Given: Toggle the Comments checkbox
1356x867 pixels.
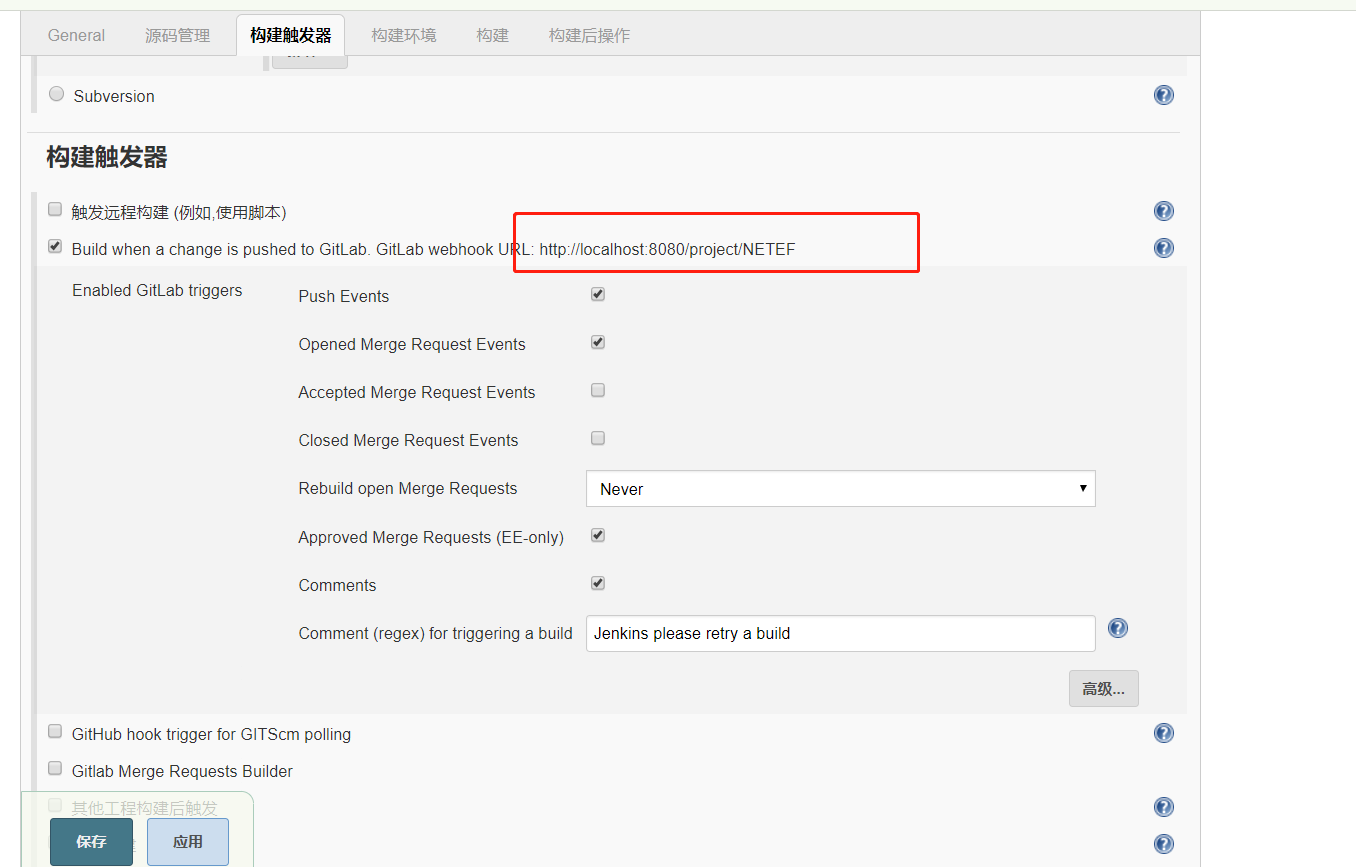Looking at the screenshot, I should (x=598, y=583).
